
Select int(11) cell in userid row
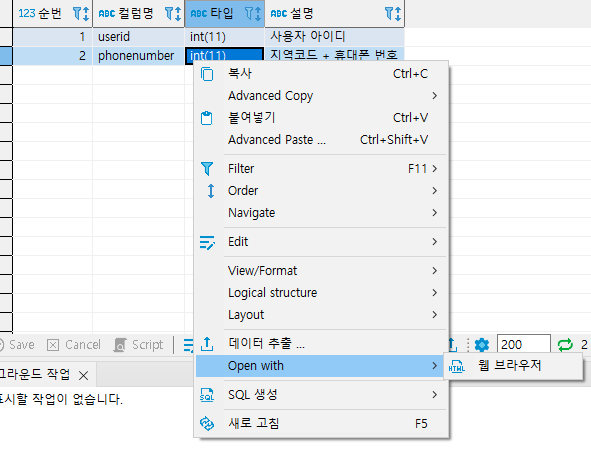coord(225,37)
